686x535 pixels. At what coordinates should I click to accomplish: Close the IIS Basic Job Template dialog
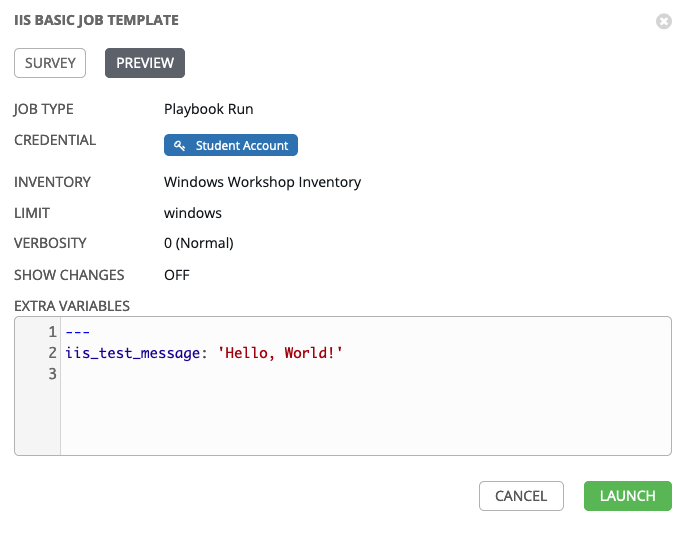[663, 21]
